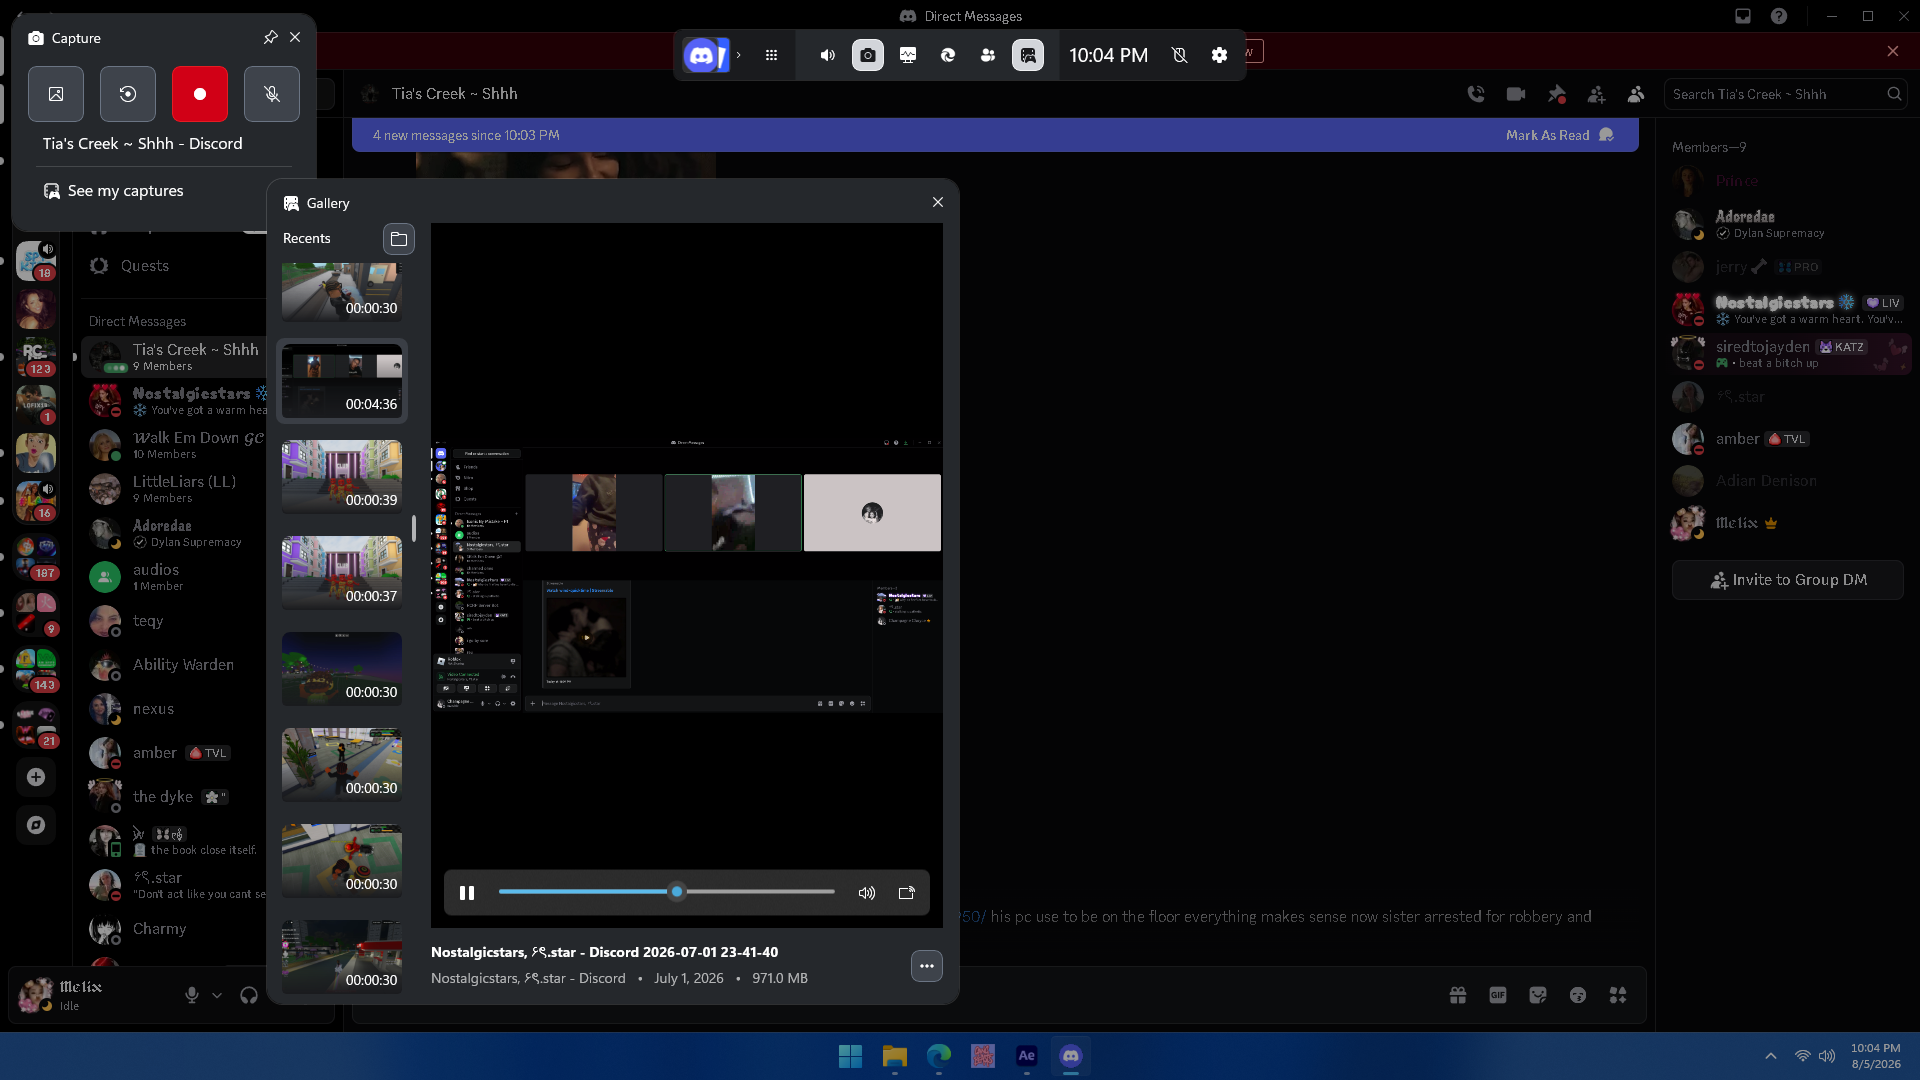1920x1080 pixels.
Task: Close the Capture widget
Action: click(295, 37)
